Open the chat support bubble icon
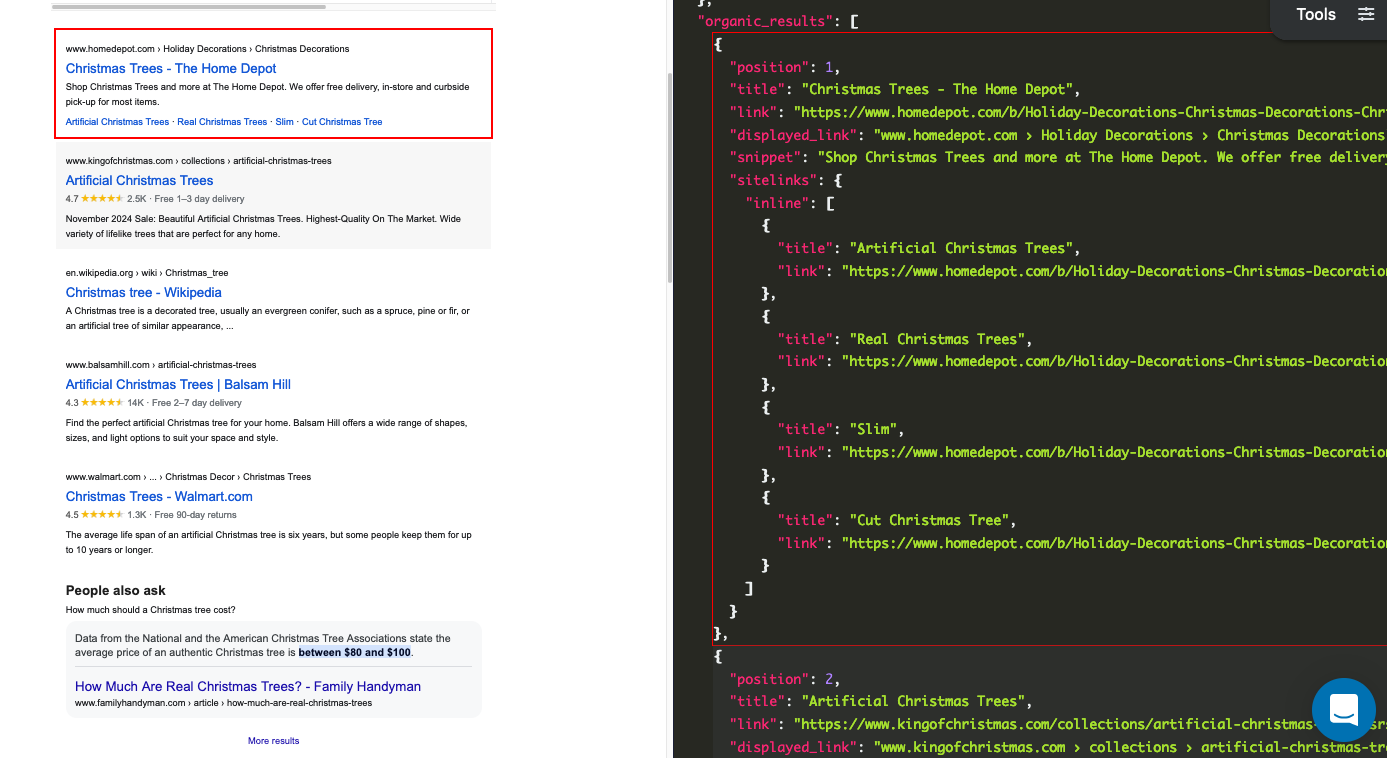Viewport: 1387px width, 758px height. tap(1344, 710)
